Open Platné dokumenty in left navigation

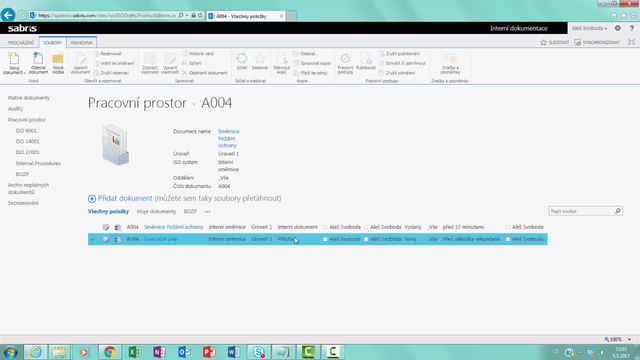click(x=29, y=98)
